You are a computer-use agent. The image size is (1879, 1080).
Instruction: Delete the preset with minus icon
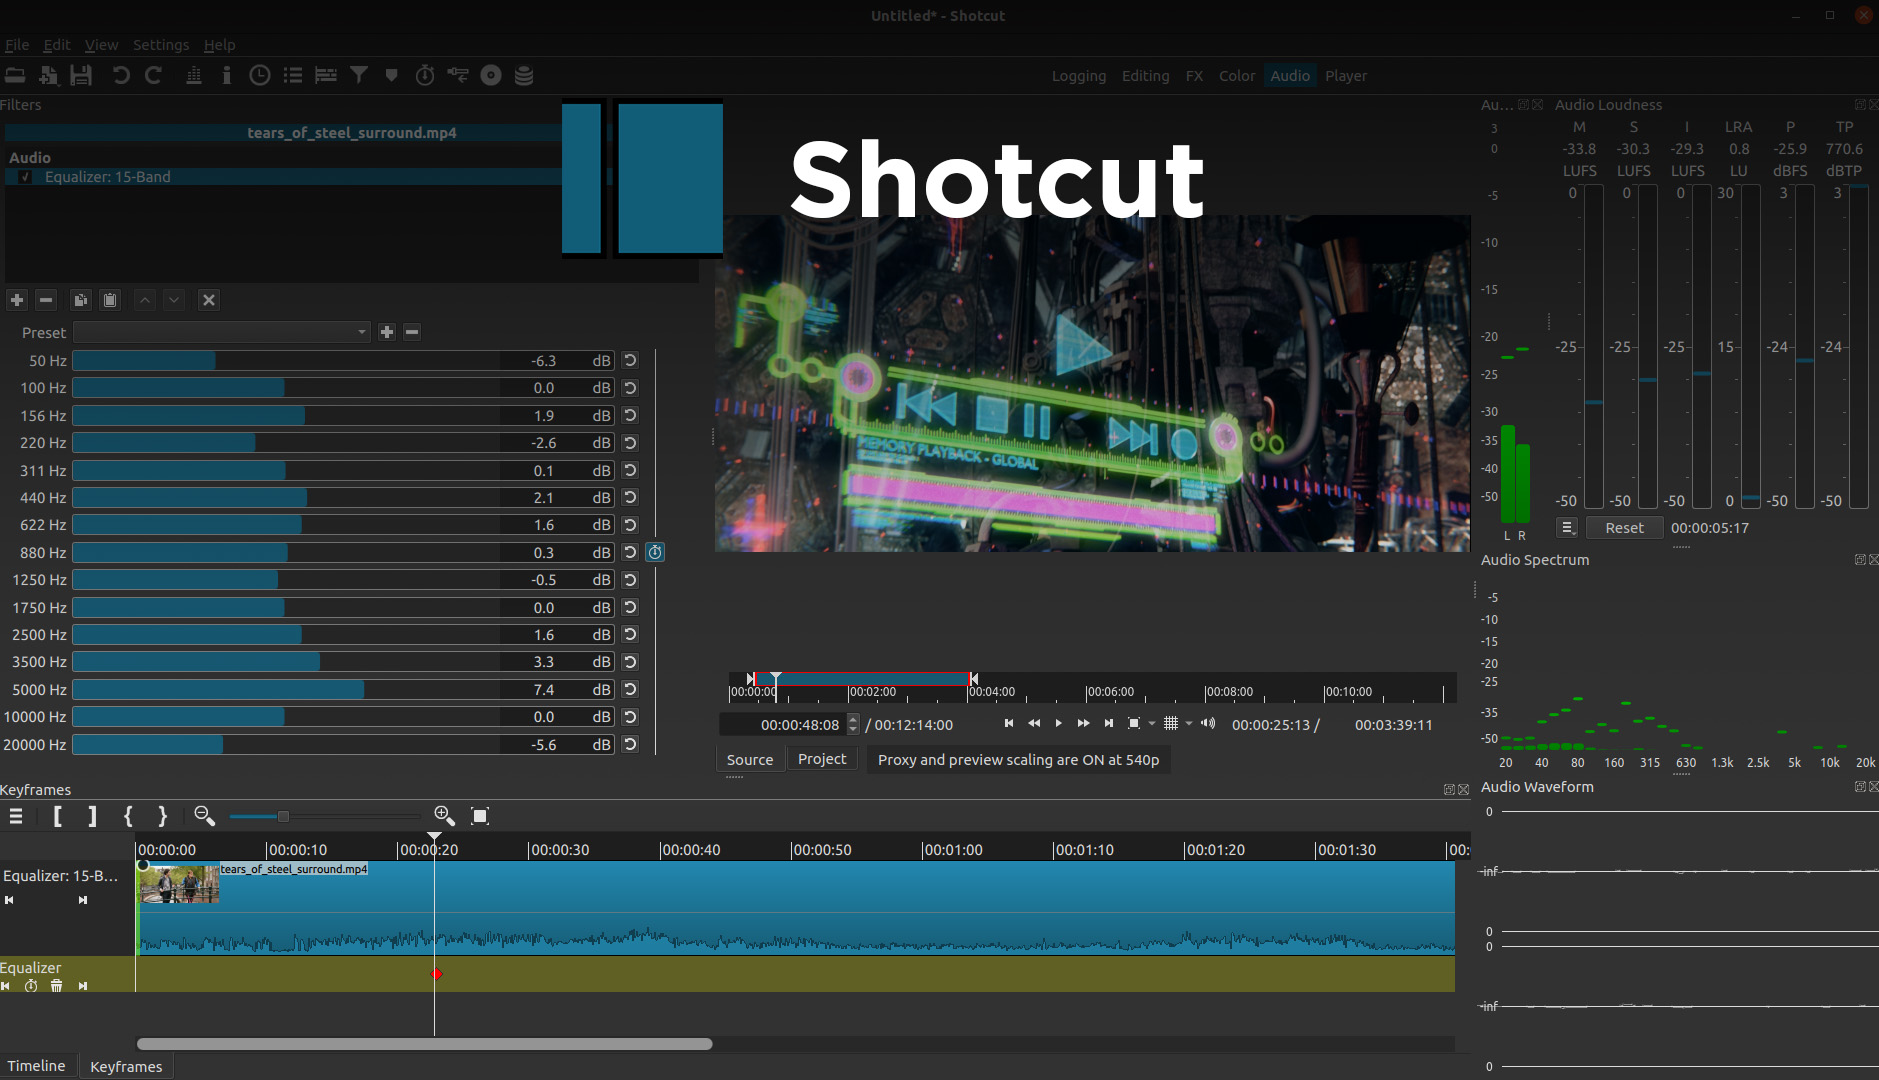coord(412,332)
